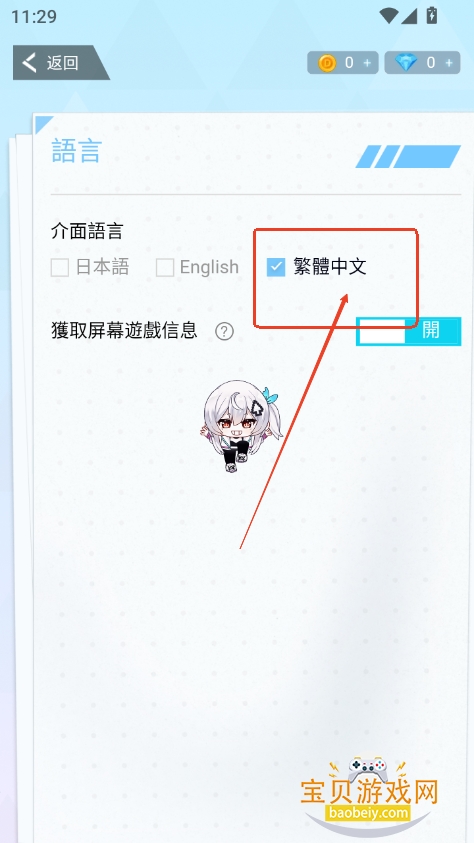Add coins with the plus icon

coord(368,63)
